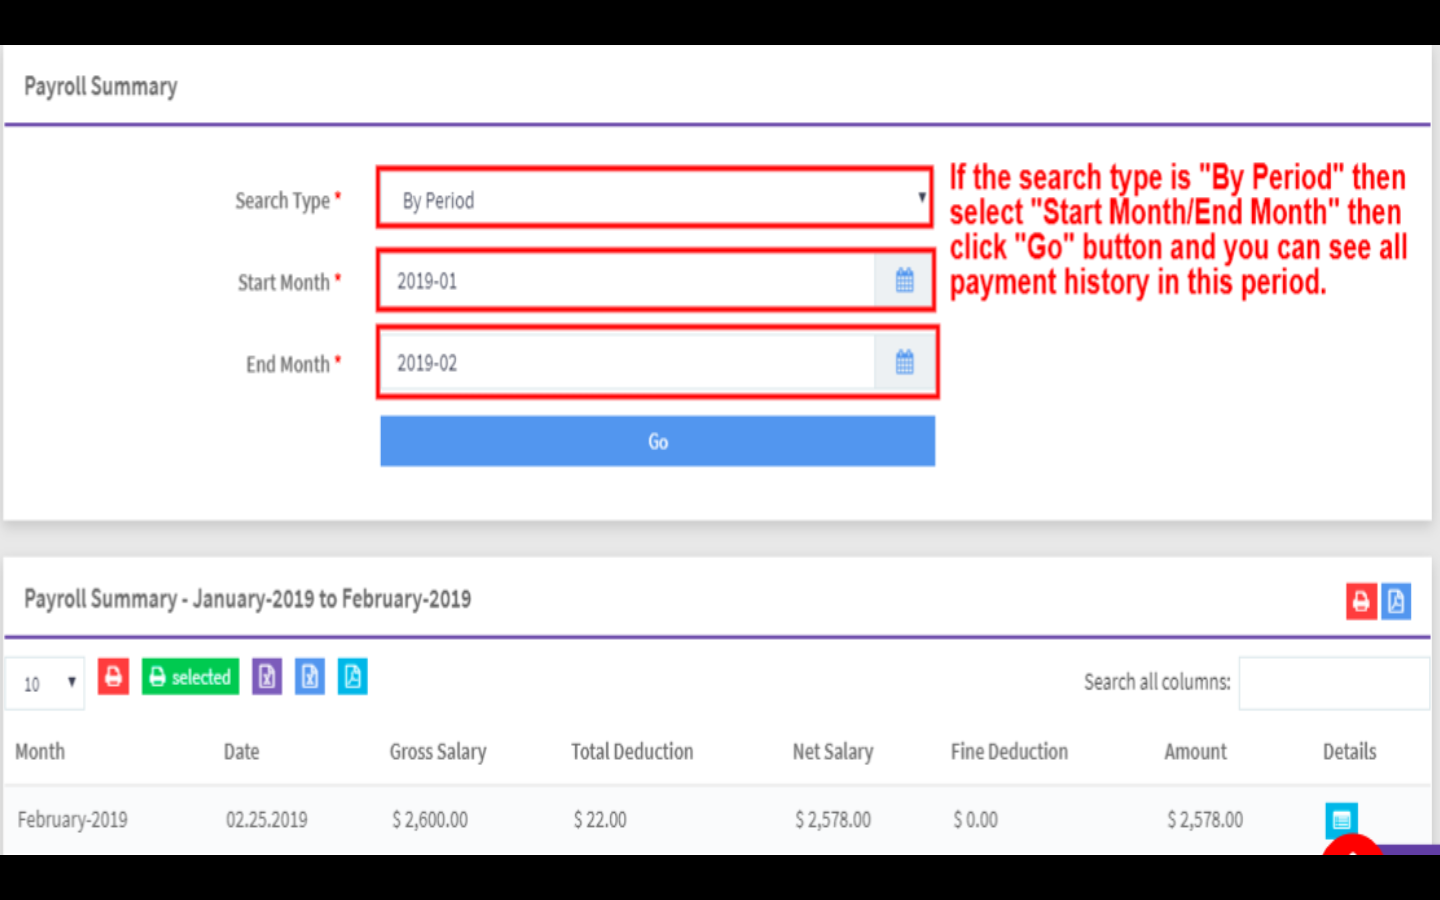Click the purple Excel export icon
This screenshot has height=900, width=1440.
pyautogui.click(x=267, y=677)
